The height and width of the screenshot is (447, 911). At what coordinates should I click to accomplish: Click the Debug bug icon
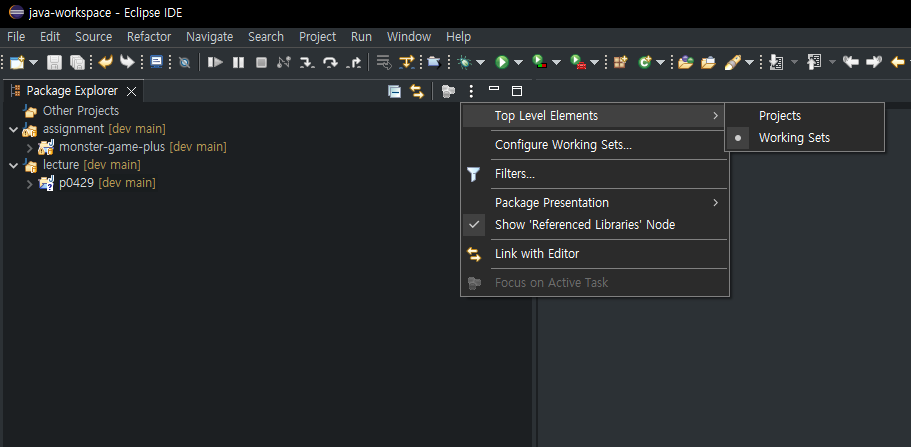(x=465, y=62)
